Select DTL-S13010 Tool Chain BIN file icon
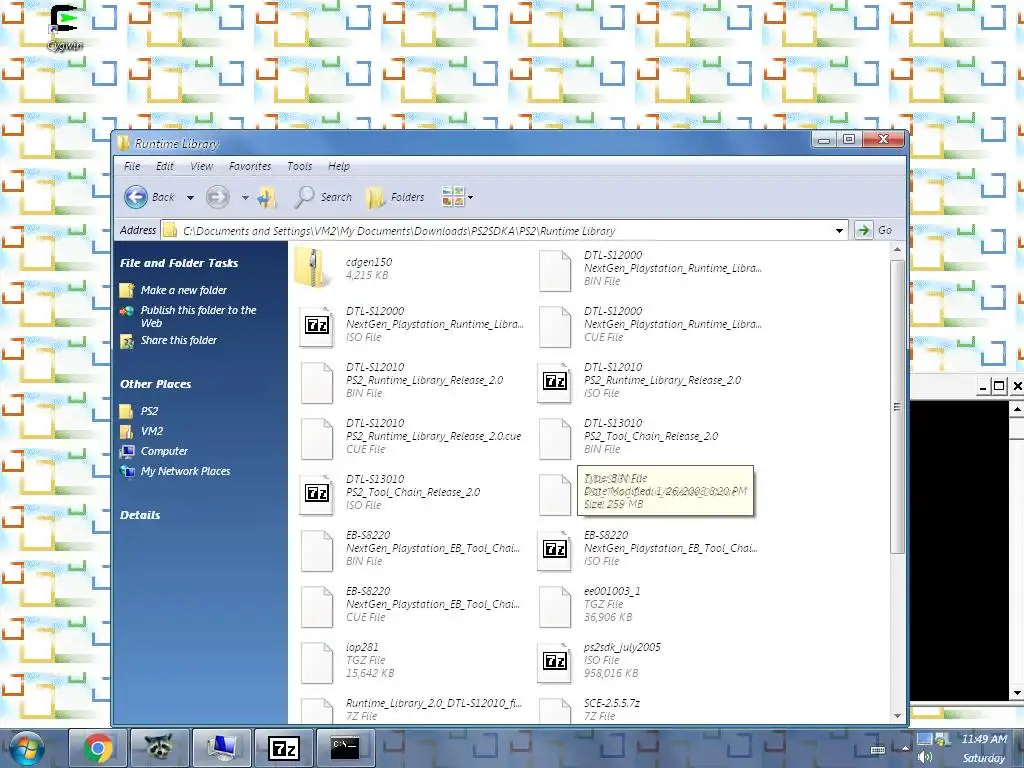Viewport: 1024px width, 768px height. (x=554, y=438)
